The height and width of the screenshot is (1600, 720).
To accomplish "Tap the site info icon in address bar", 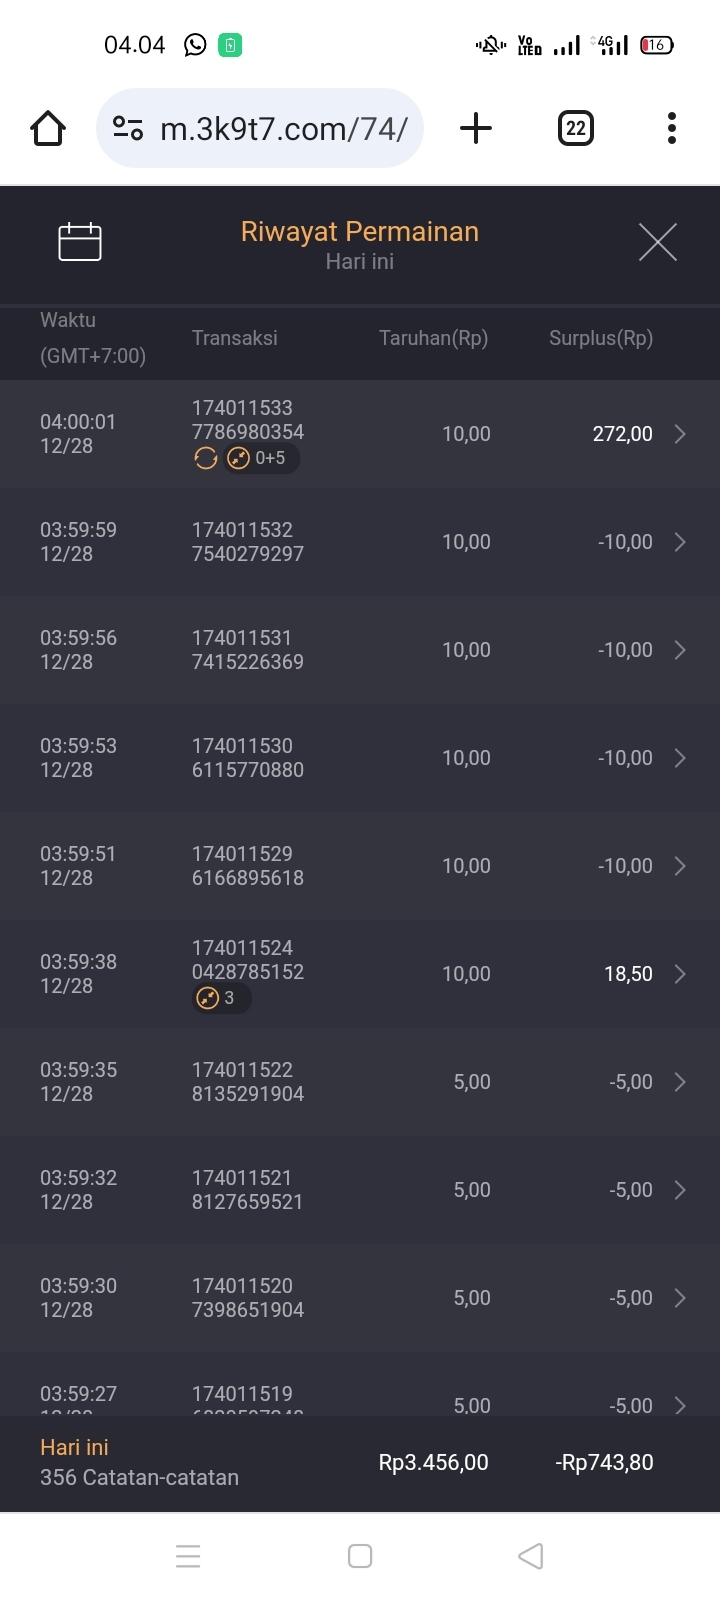I will pyautogui.click(x=128, y=129).
